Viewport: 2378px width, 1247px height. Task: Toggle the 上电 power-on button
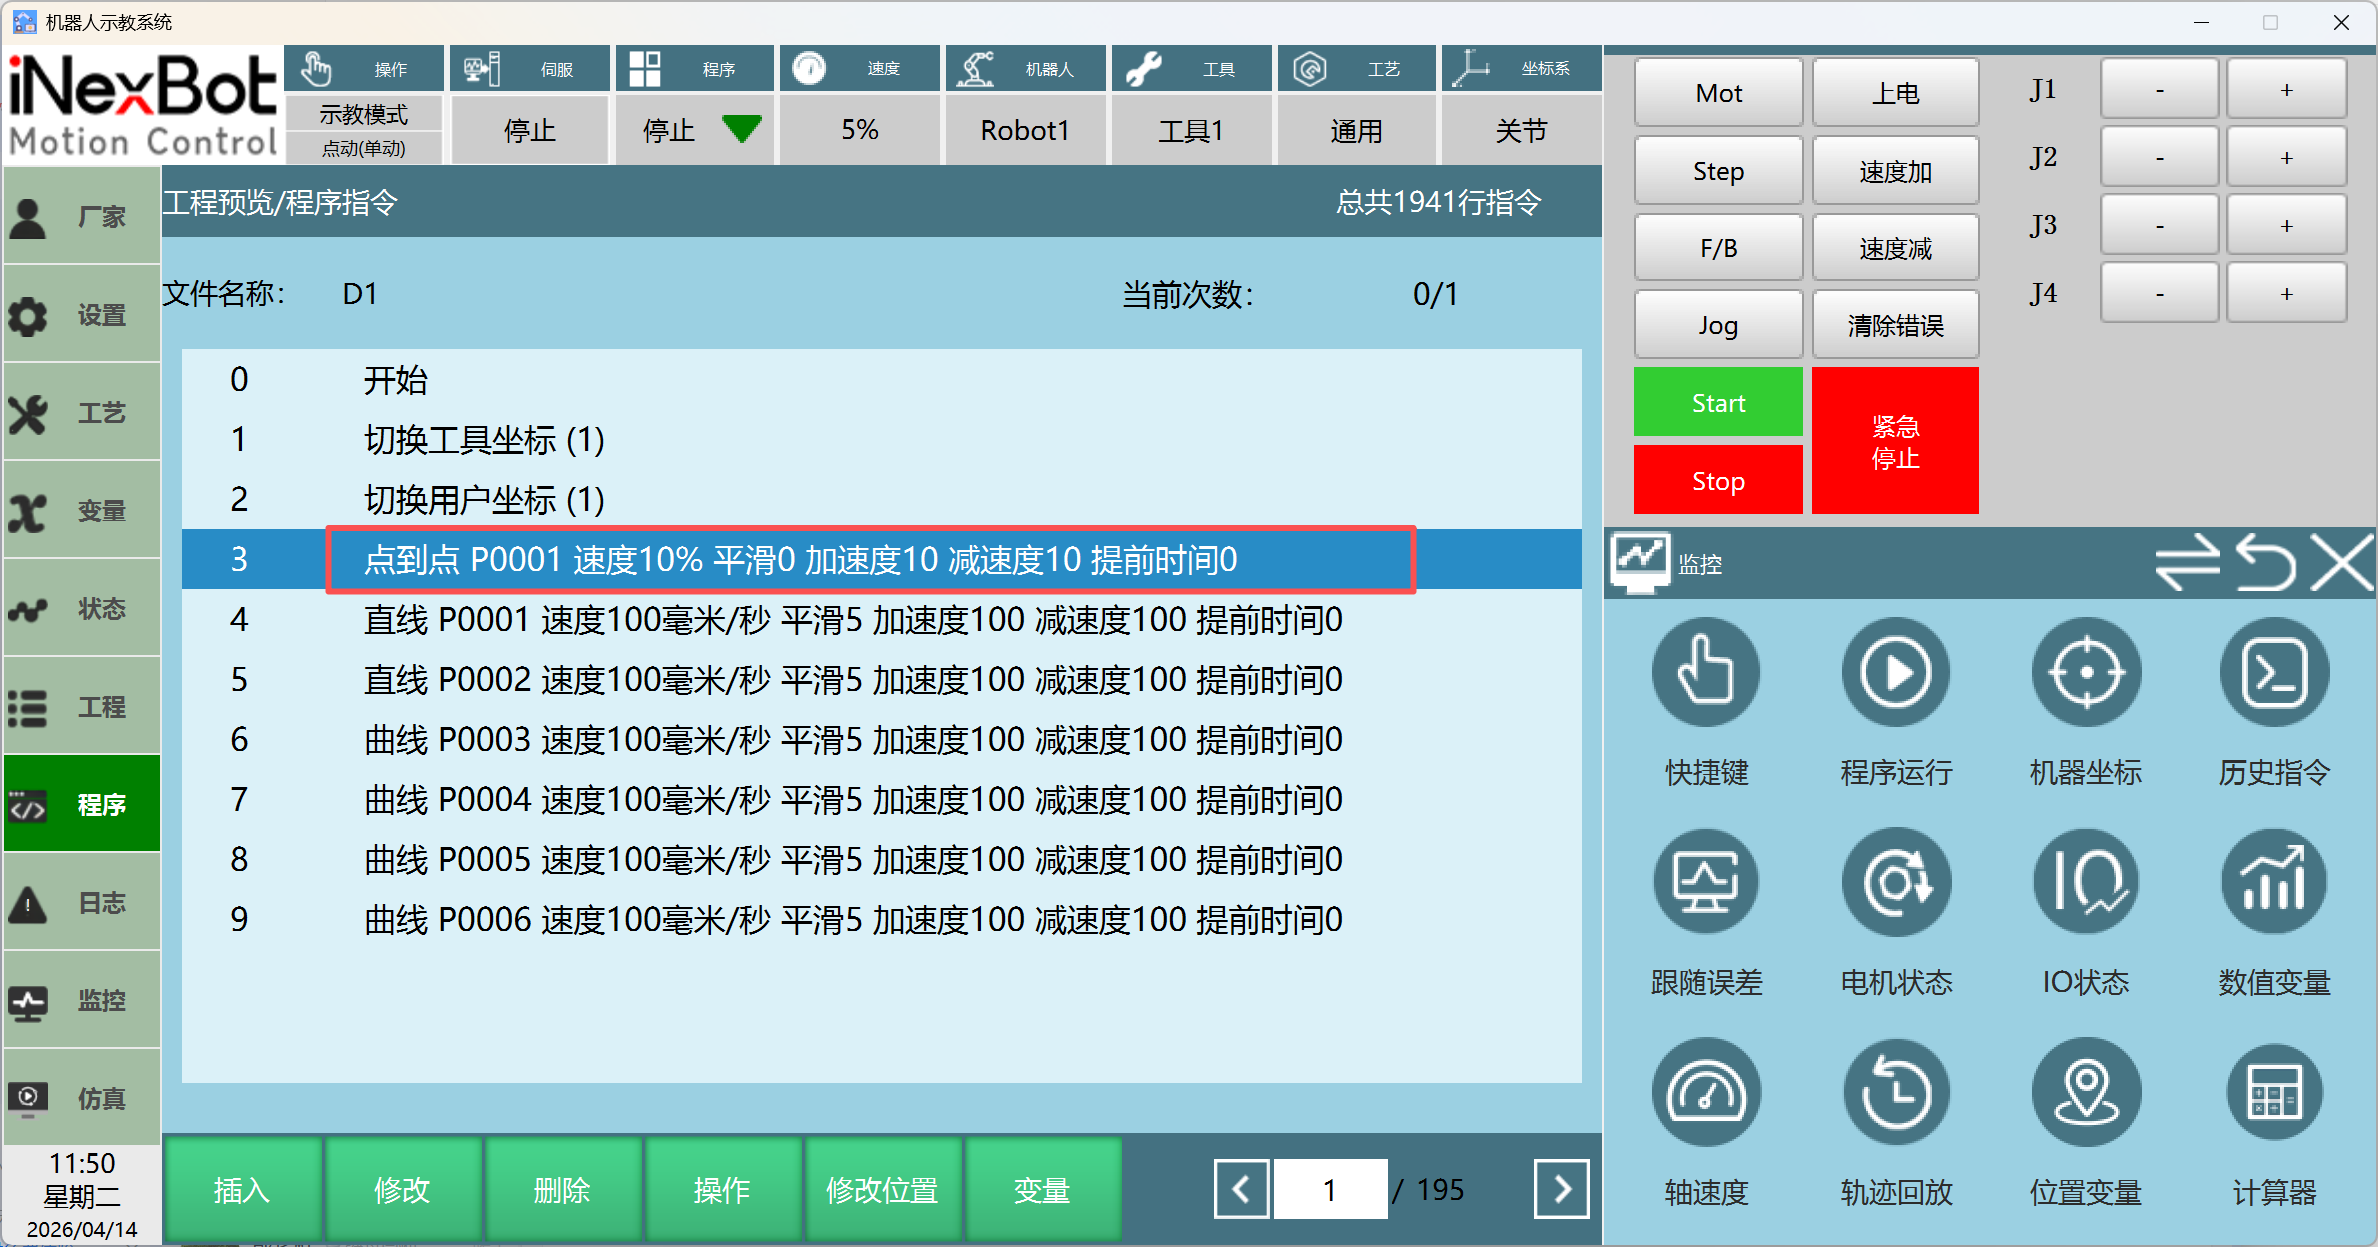[x=1895, y=93]
